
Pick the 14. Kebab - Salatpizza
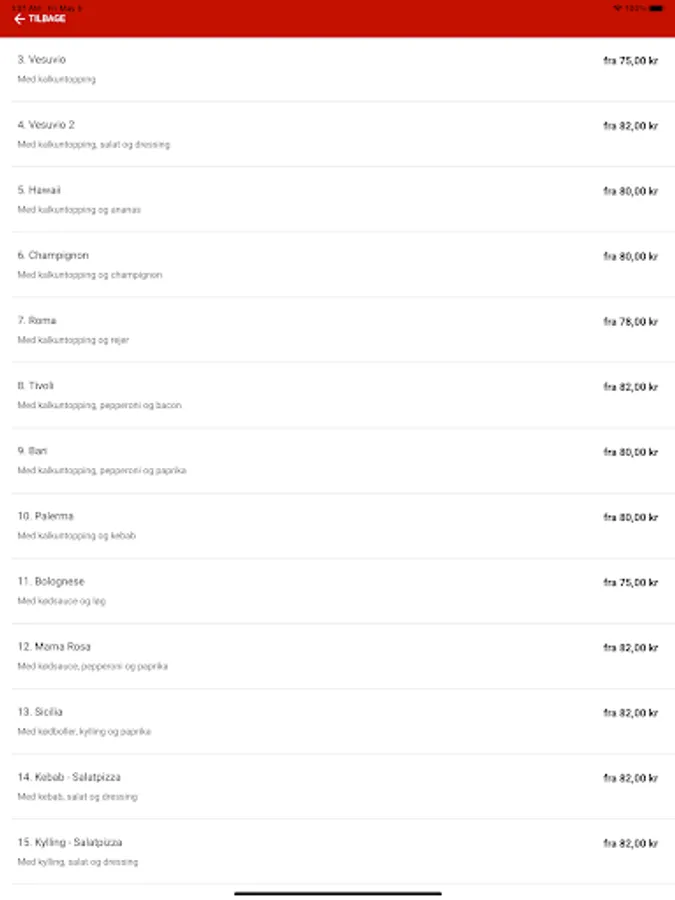pyautogui.click(x=337, y=786)
